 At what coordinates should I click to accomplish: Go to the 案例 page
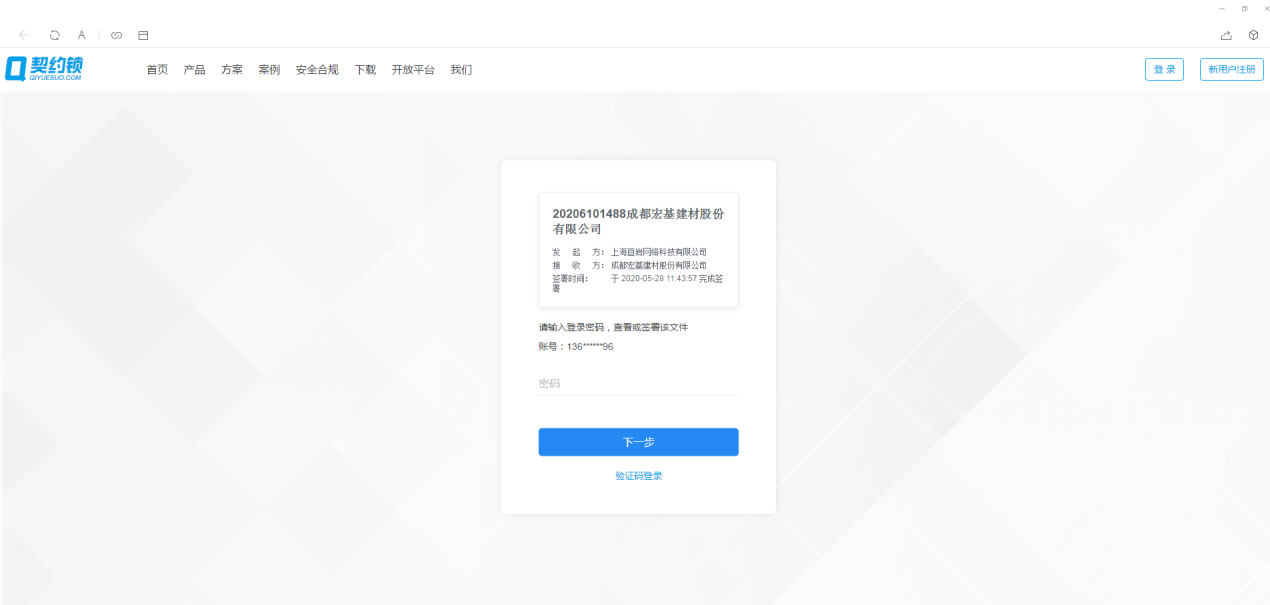click(x=269, y=70)
